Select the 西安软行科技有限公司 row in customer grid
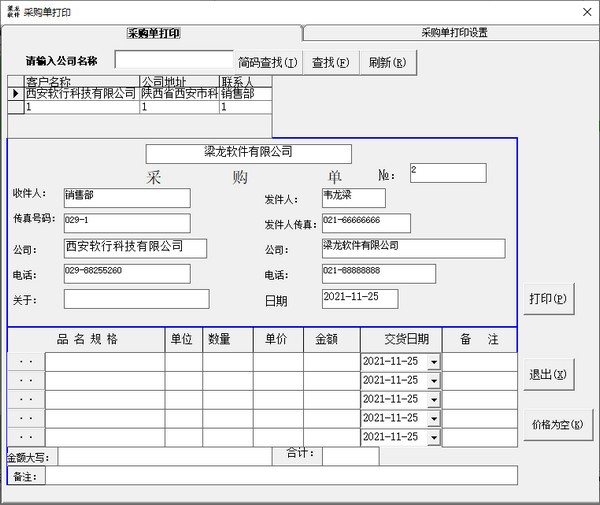The width and height of the screenshot is (600, 505). (80, 93)
